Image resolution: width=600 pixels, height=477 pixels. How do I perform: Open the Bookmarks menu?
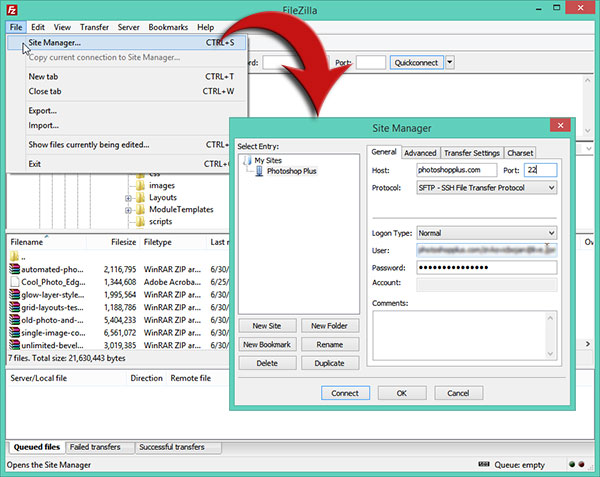168,27
